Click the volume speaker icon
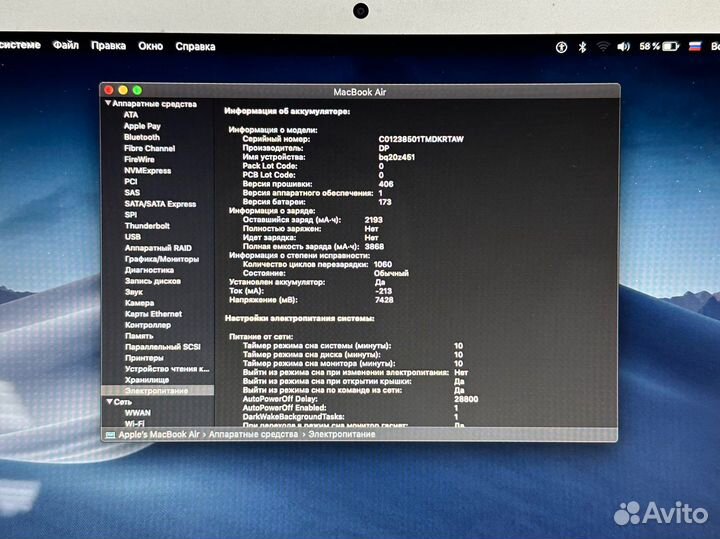Screen dimensions: 720x539 pos(623,46)
